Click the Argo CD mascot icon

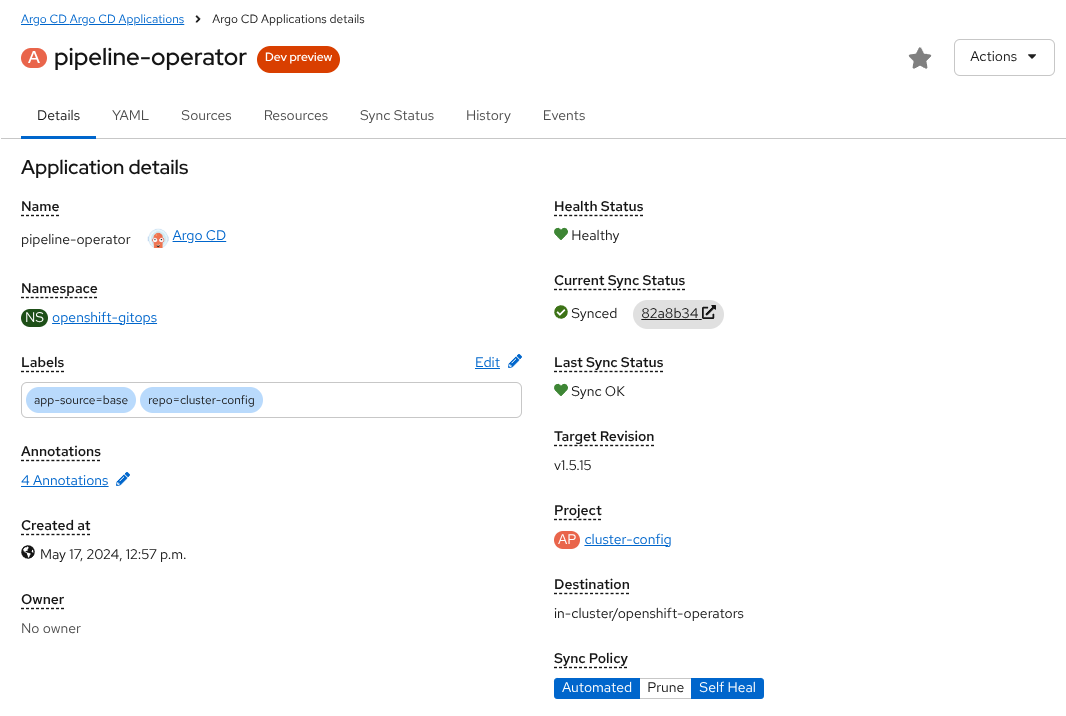point(157,238)
